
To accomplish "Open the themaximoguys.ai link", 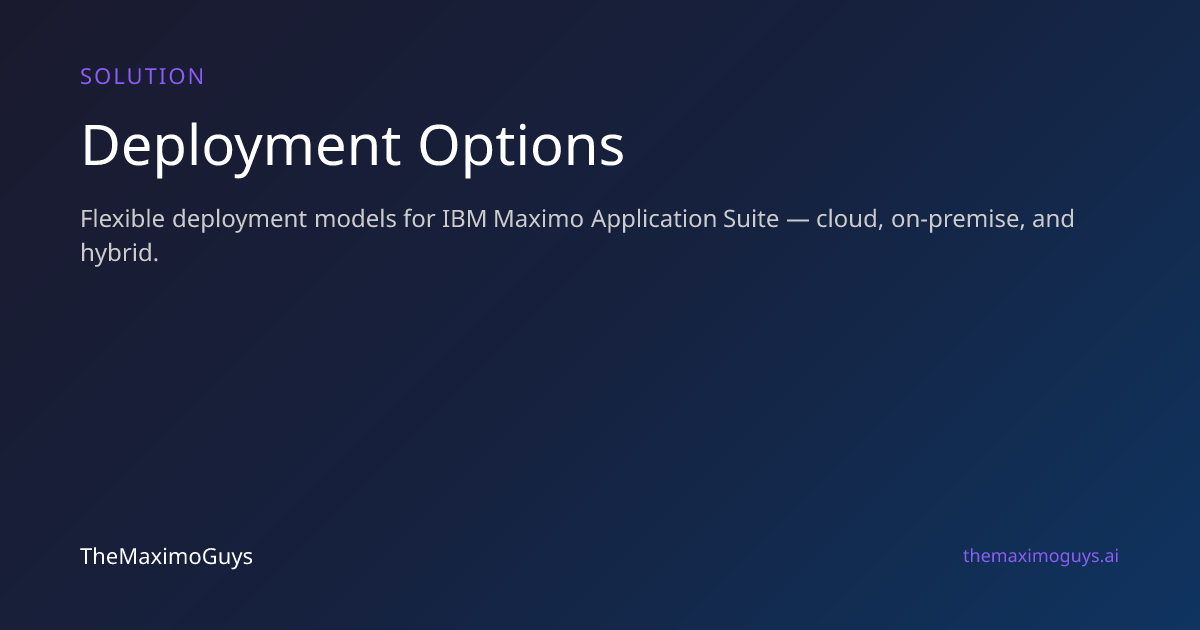I will coord(1041,556).
